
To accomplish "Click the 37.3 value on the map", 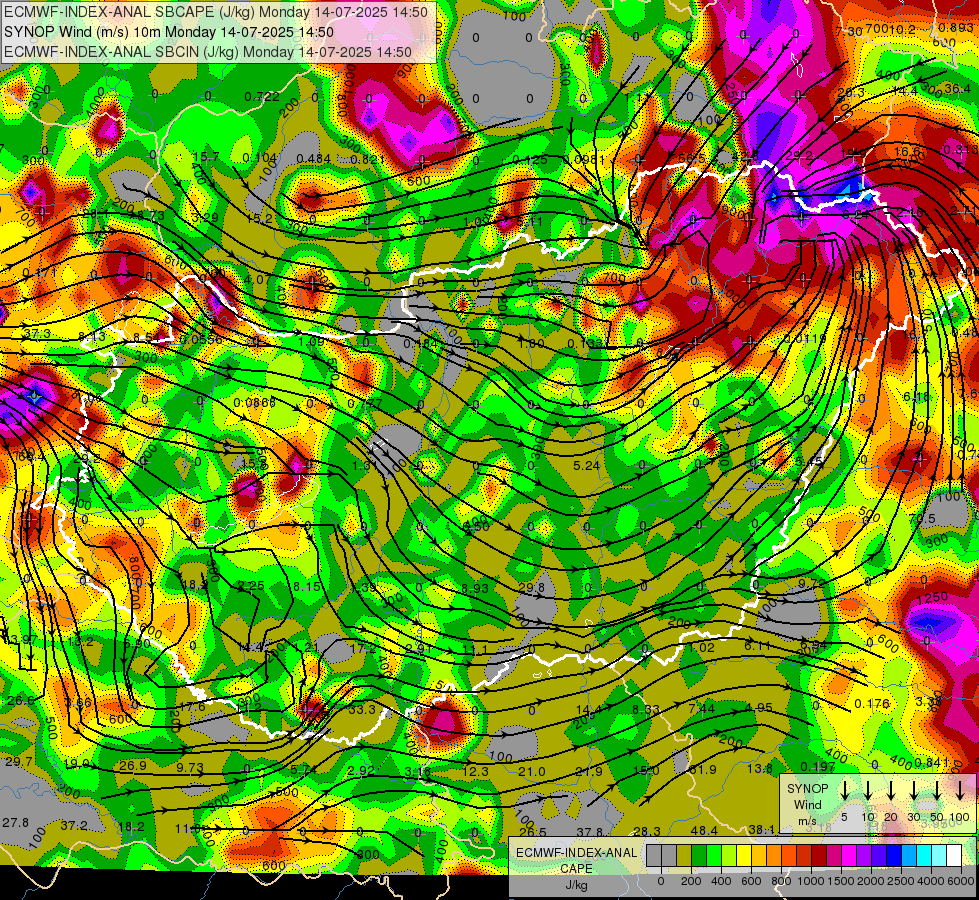I will tap(37, 334).
